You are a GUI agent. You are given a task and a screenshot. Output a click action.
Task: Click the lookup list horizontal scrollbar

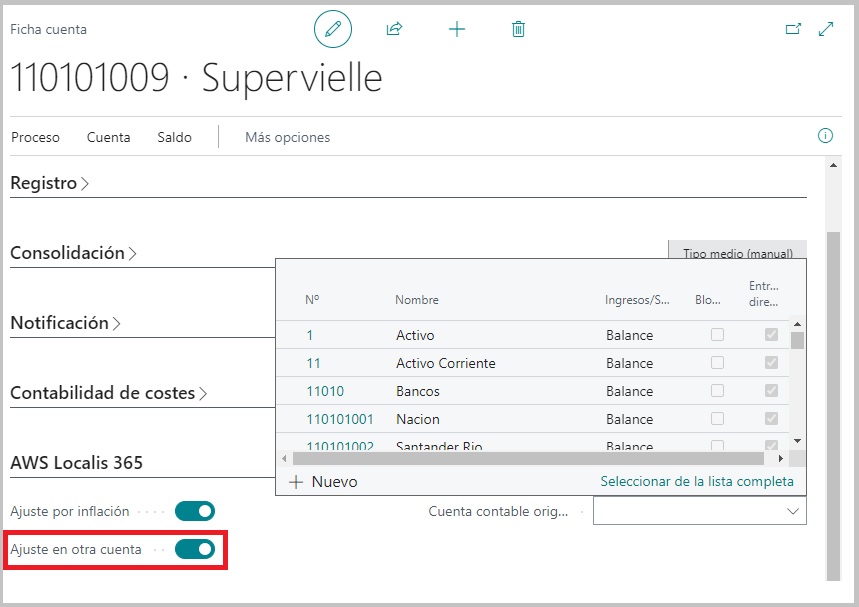coord(528,458)
